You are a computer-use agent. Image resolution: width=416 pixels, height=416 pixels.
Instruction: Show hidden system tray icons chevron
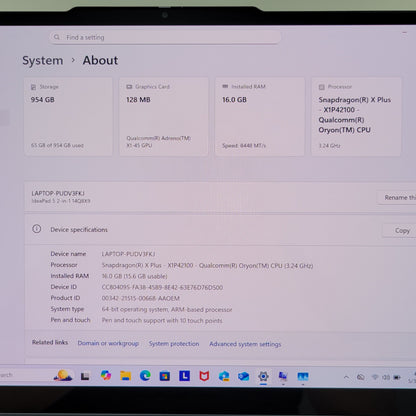pyautogui.click(x=346, y=377)
